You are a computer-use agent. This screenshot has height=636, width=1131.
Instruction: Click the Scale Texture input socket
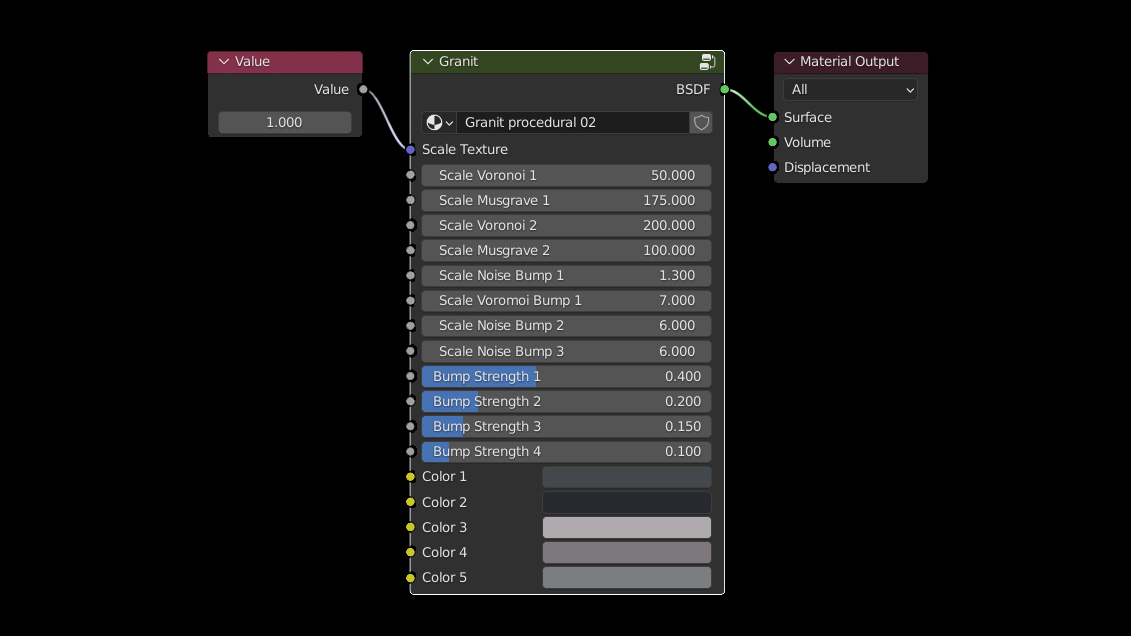410,149
